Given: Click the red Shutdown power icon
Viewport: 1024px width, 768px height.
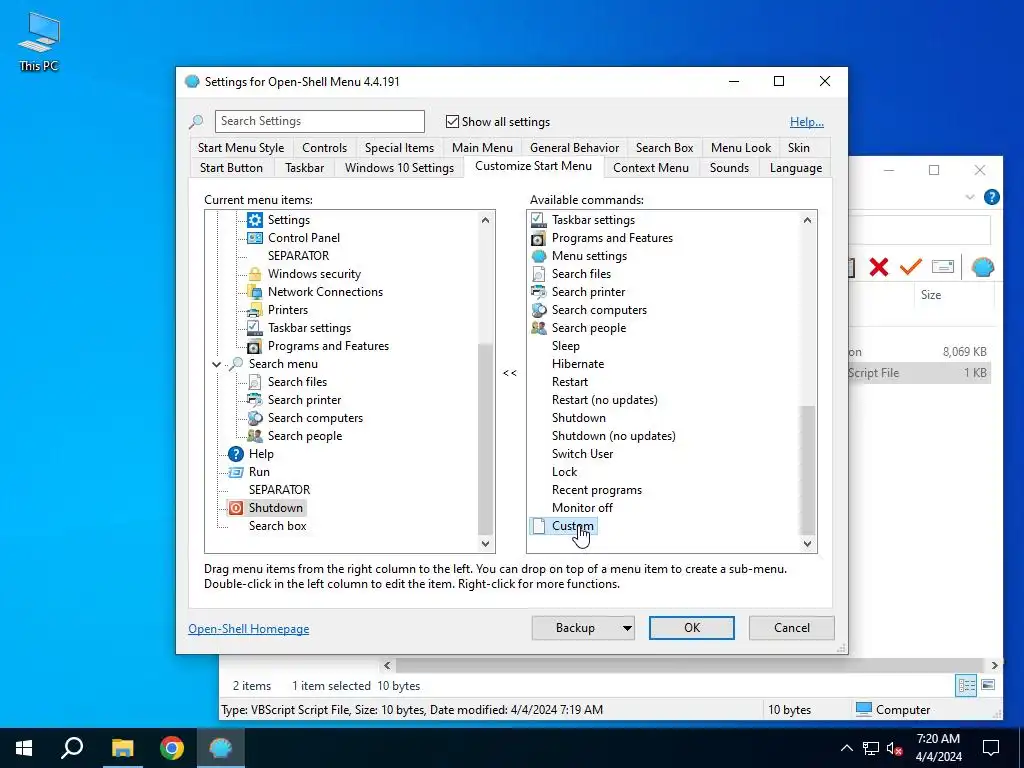Looking at the screenshot, I should pyautogui.click(x=236, y=508).
